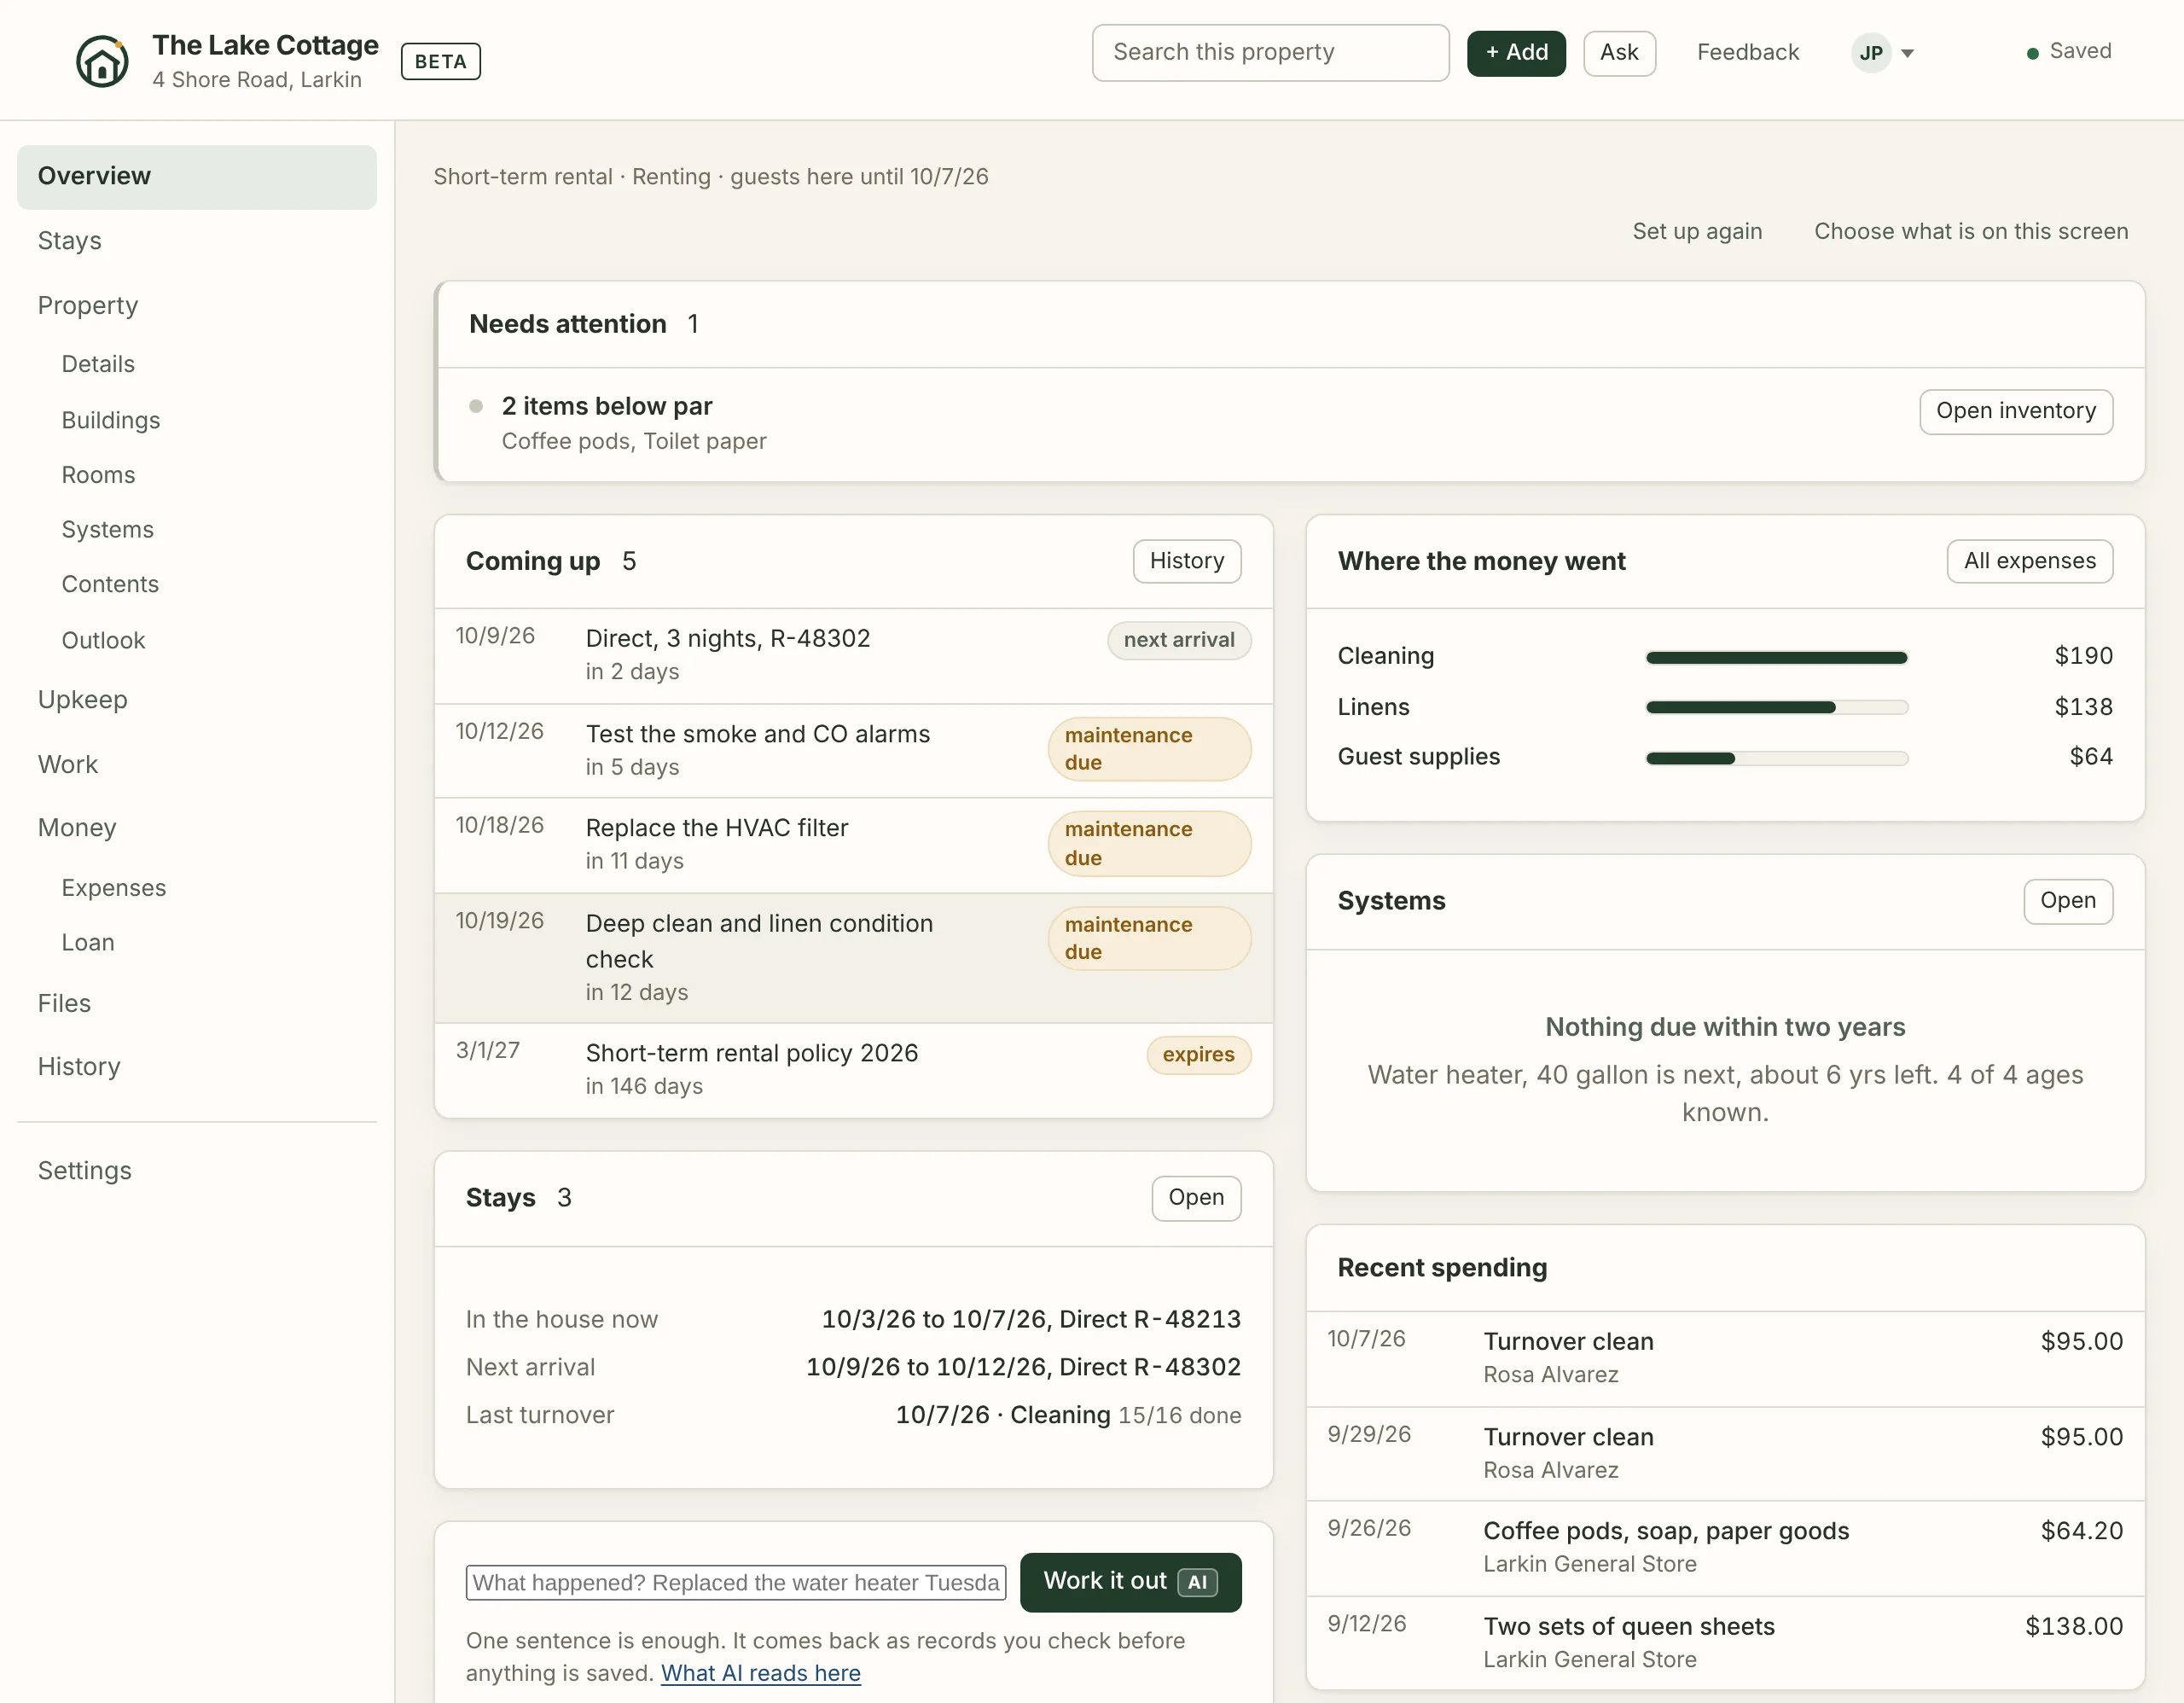2184x1703 pixels.
Task: Click the Cleaning expense bar
Action: (1776, 657)
